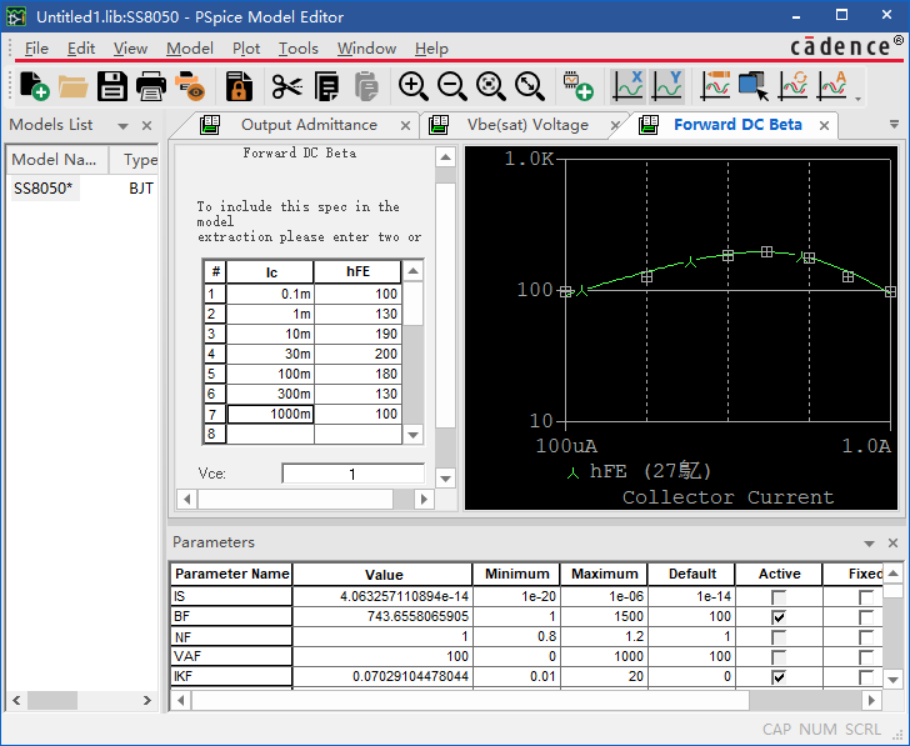Toggle the VAF Fixed checkbox
The width and height of the screenshot is (910, 746).
coord(866,657)
